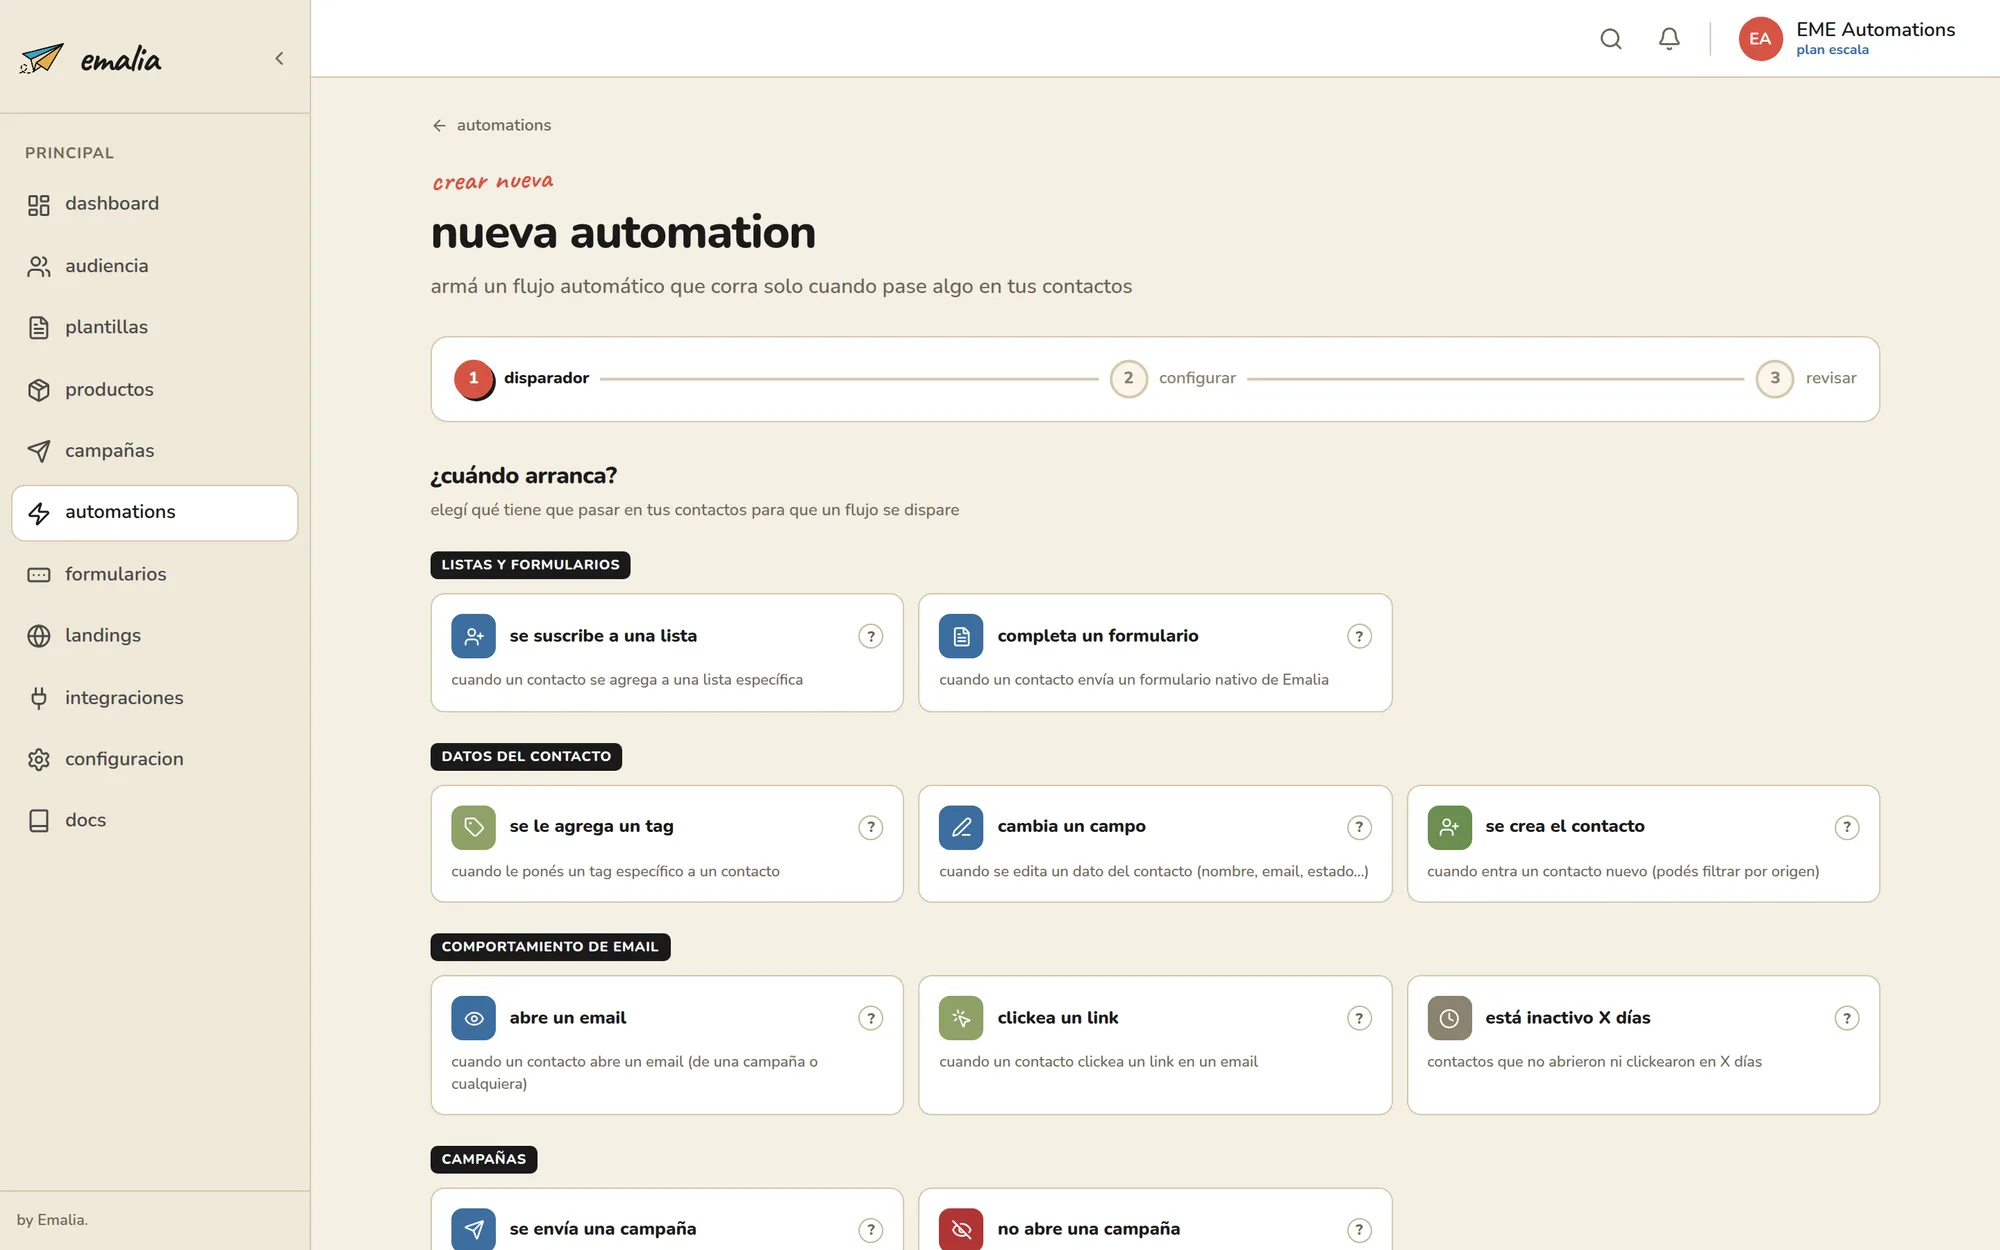Click the dashboard grid icon

point(39,205)
